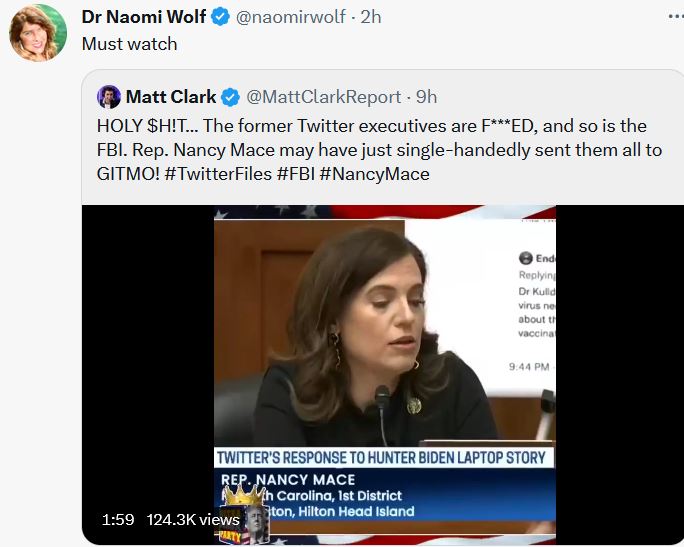Open the more options ellipsis menu
Image resolution: width=684 pixels, height=547 pixels.
click(x=674, y=16)
